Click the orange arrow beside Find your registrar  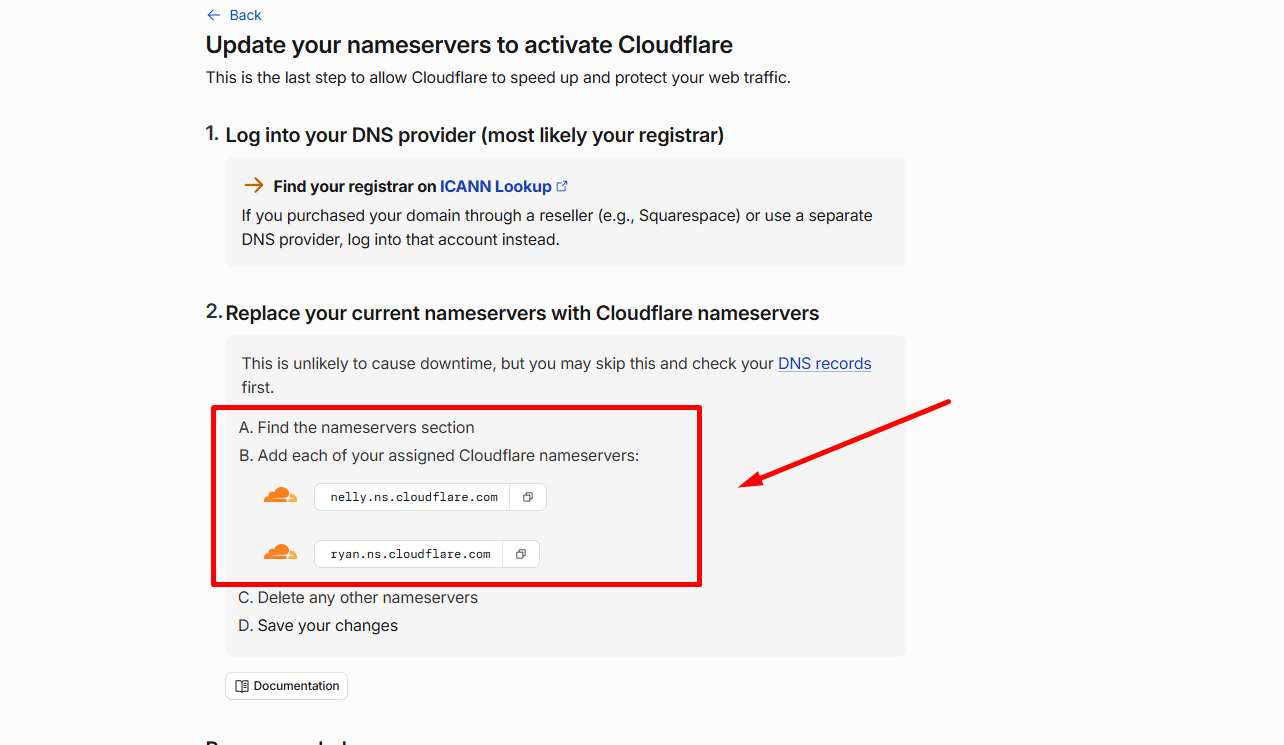(254, 186)
